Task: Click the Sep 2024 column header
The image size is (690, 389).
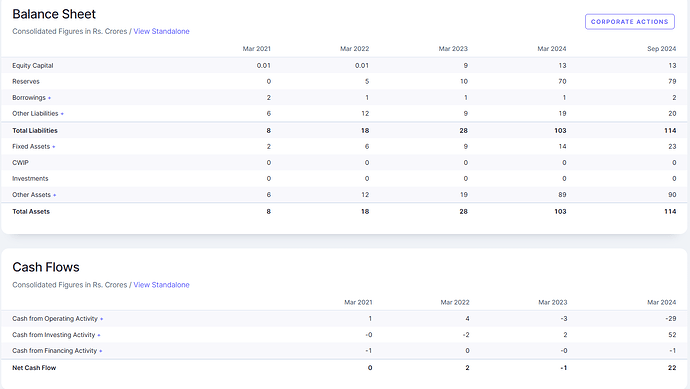Action: pyautogui.click(x=661, y=49)
